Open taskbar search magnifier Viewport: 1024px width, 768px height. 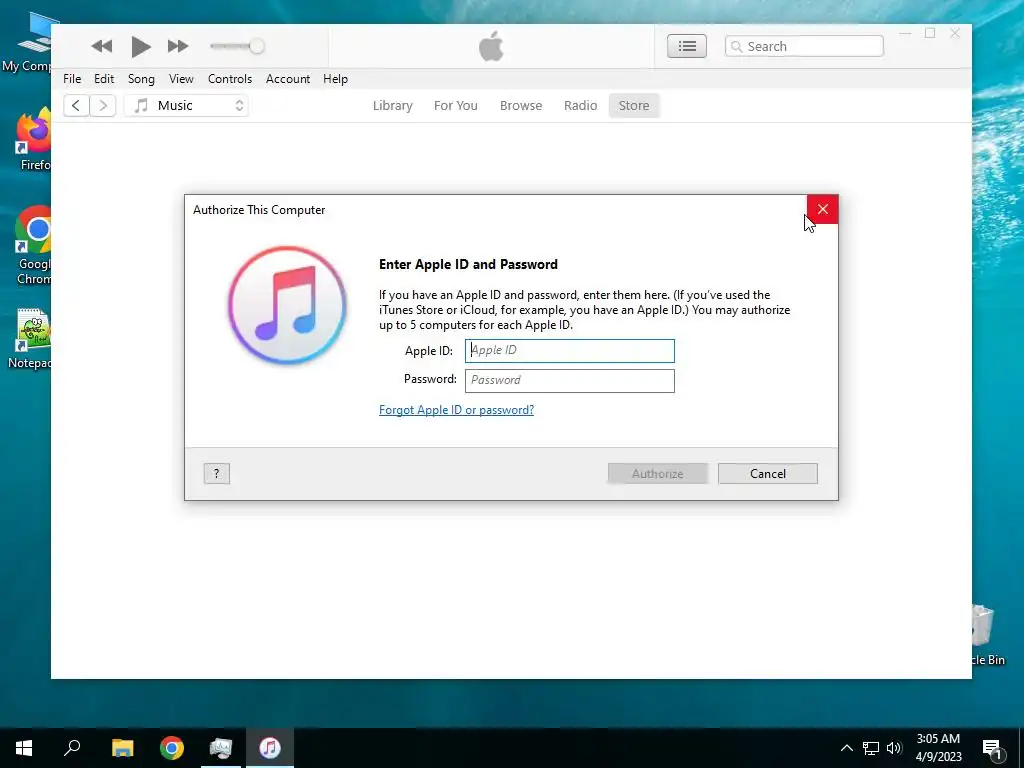point(72,748)
